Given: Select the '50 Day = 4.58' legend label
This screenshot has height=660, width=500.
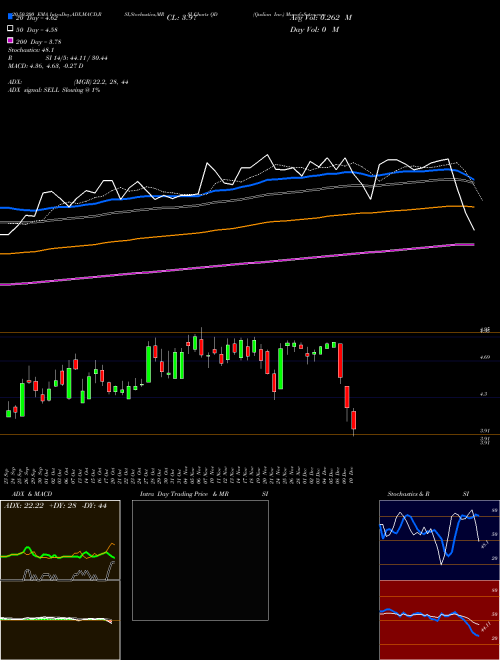Looking at the screenshot, I should [x=37, y=30].
